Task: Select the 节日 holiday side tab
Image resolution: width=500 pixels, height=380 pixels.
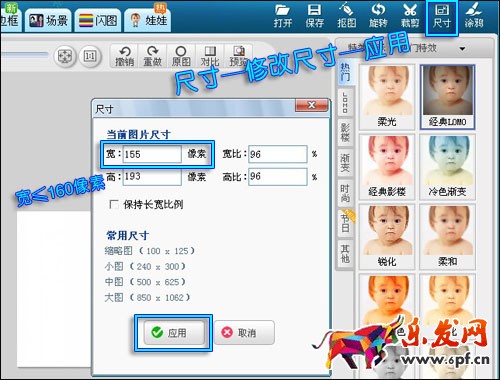Action: pyautogui.click(x=345, y=223)
